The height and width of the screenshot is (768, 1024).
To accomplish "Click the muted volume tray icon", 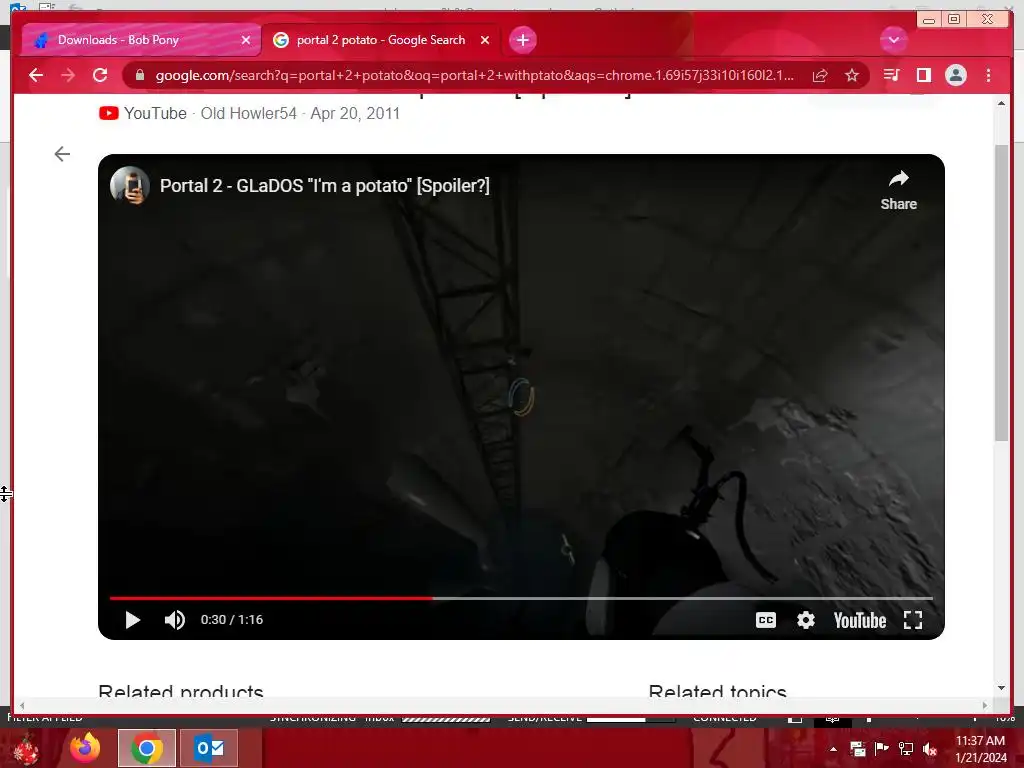I will [x=930, y=749].
